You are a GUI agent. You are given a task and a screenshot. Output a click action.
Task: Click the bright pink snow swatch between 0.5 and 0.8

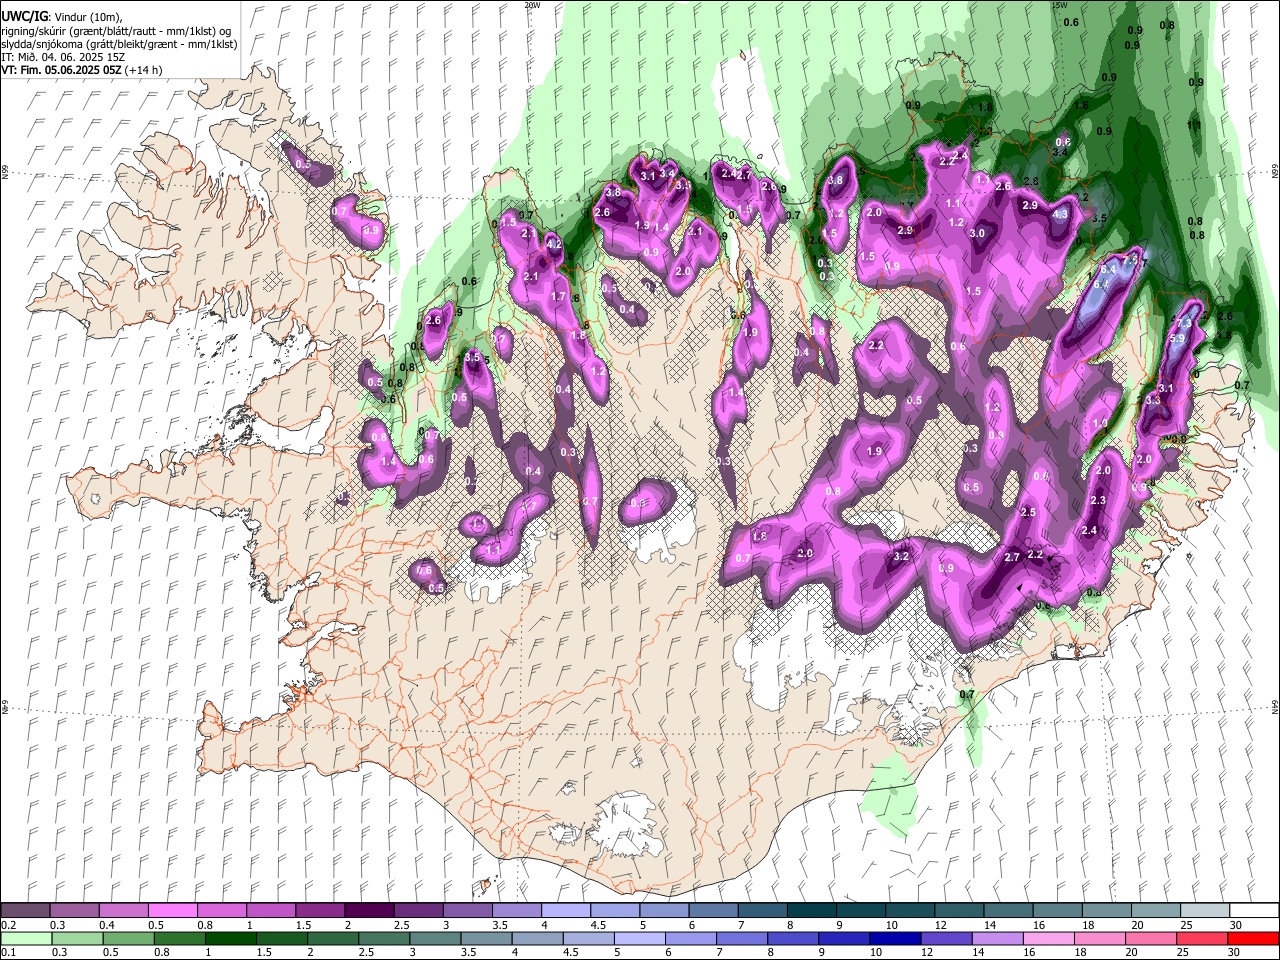[172, 911]
